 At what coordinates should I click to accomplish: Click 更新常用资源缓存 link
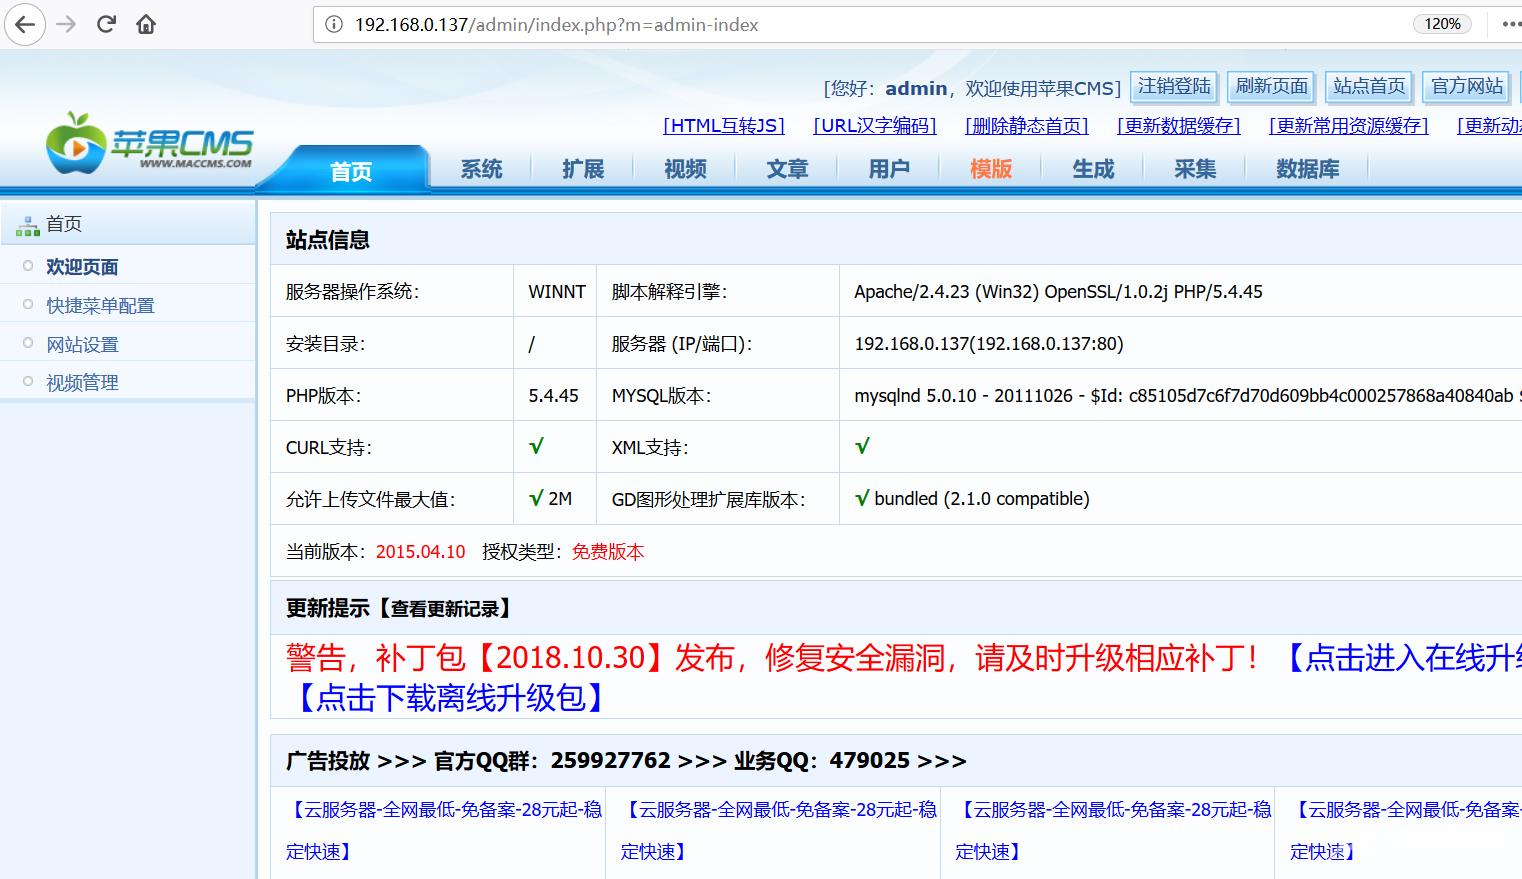pos(1349,126)
